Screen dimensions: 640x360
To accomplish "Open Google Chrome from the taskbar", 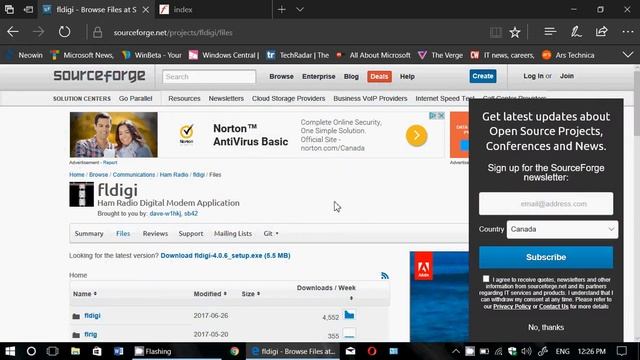I will pyautogui.click(x=234, y=351).
